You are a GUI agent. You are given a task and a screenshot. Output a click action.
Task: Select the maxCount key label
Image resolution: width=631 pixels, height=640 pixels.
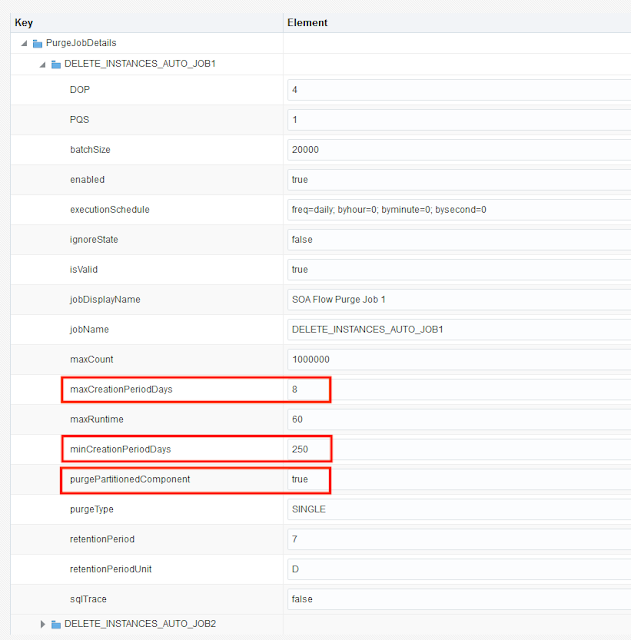point(91,360)
